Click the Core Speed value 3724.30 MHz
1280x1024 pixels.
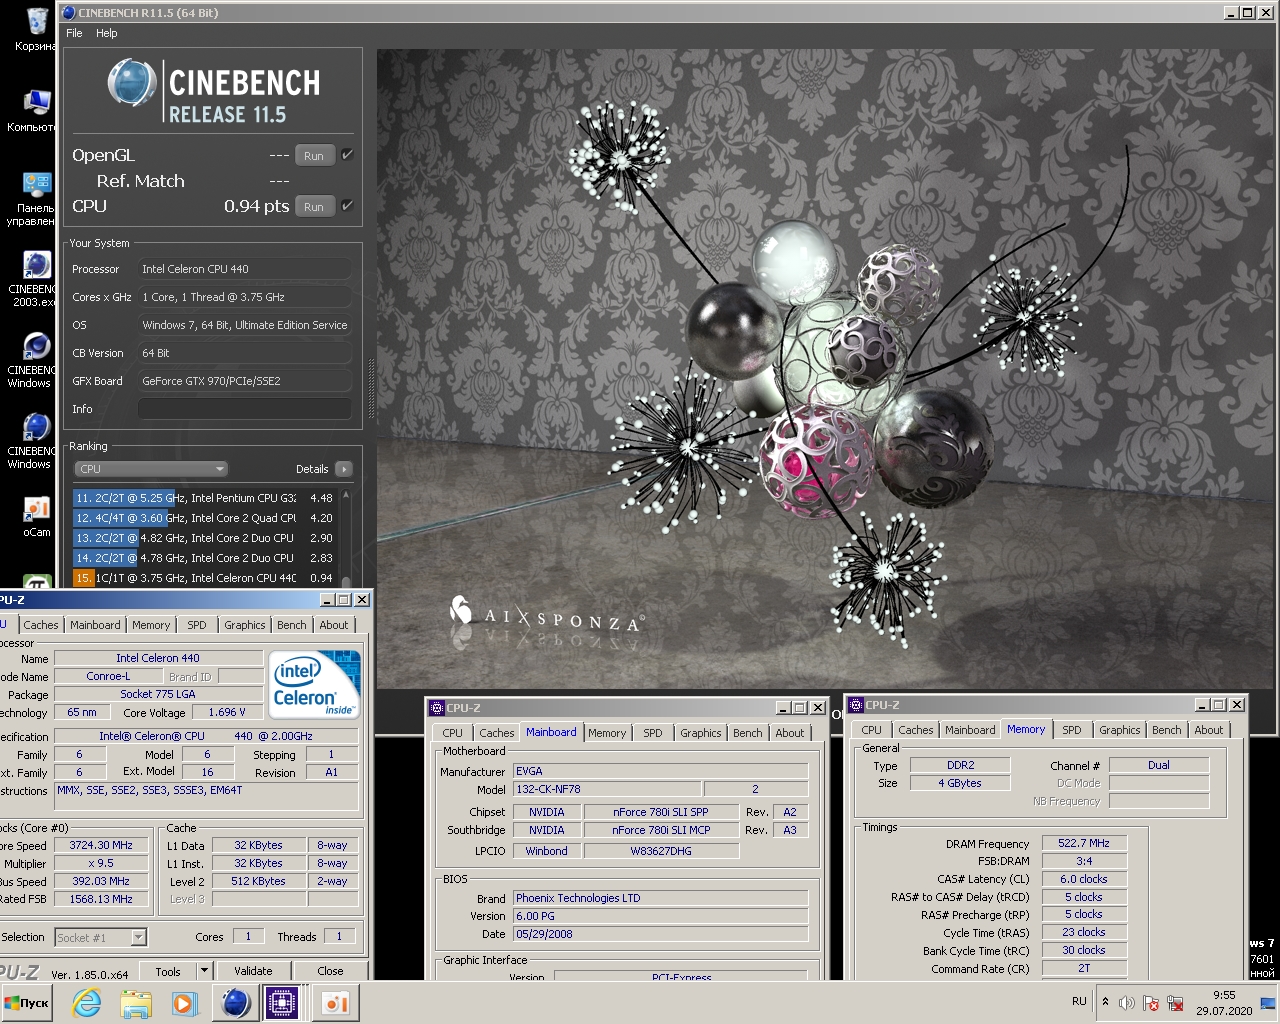point(101,845)
